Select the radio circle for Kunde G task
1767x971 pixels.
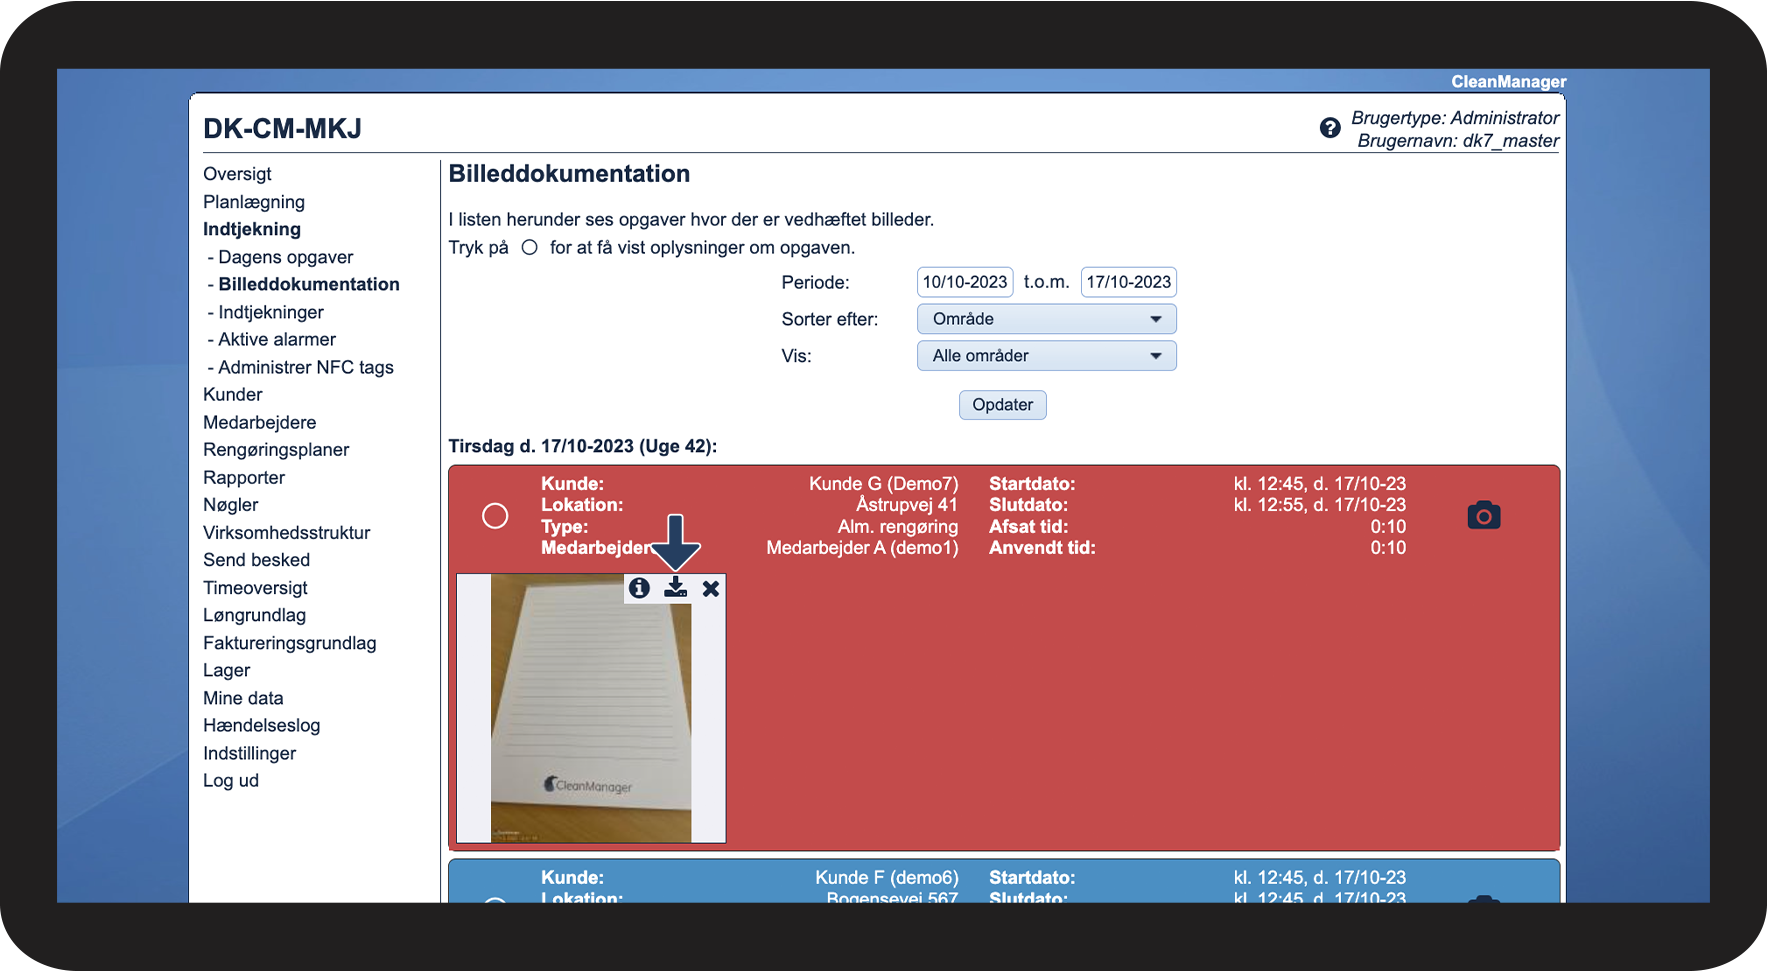tap(495, 516)
